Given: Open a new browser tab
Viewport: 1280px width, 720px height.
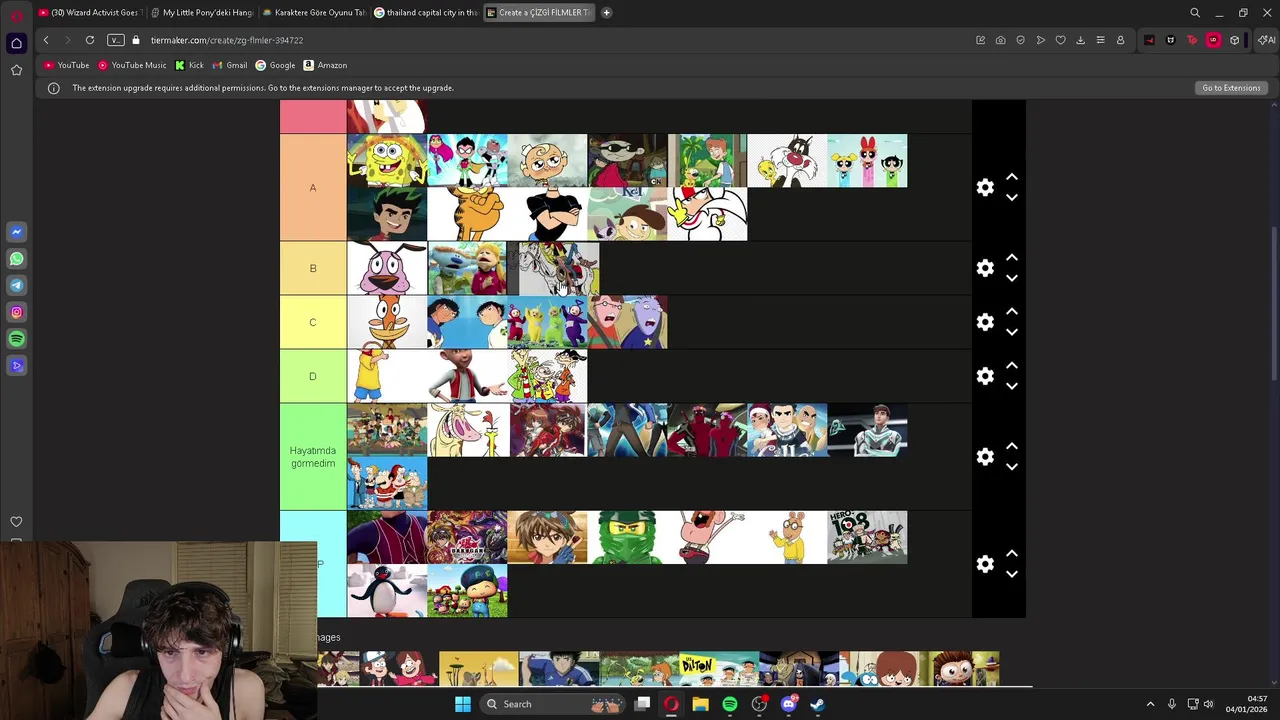Looking at the screenshot, I should (x=606, y=13).
